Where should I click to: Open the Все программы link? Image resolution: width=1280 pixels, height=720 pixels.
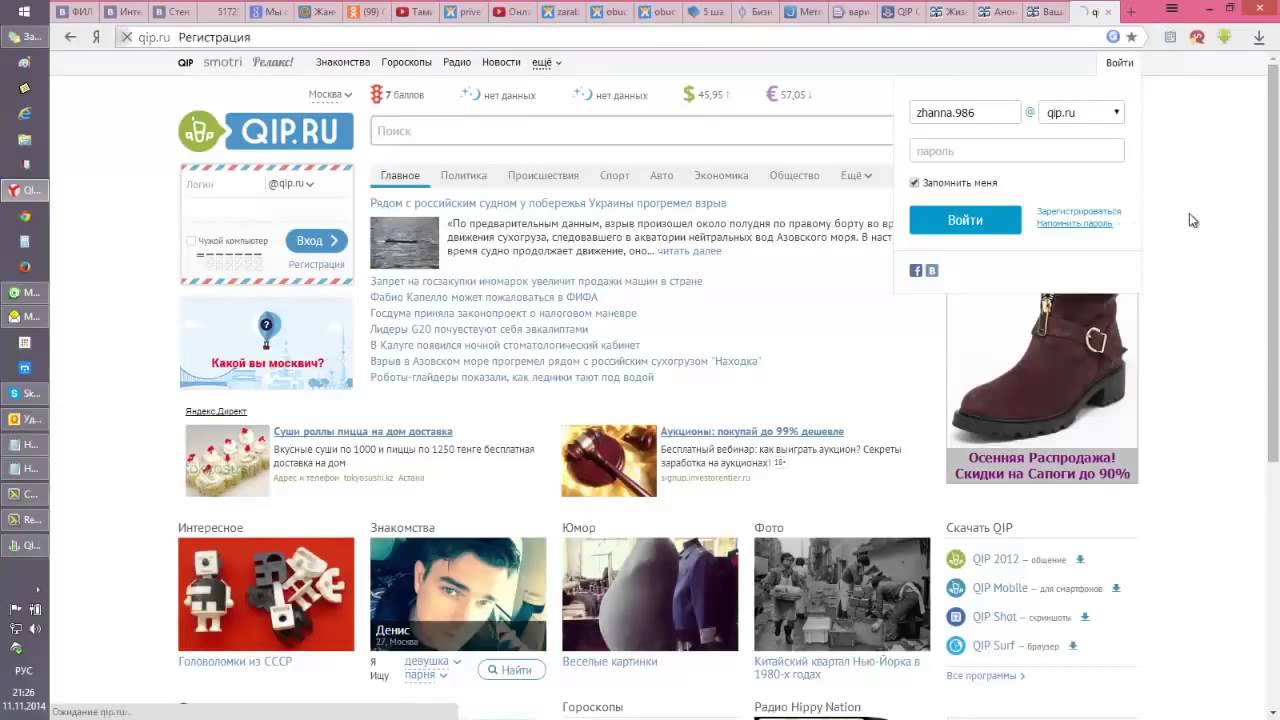pyautogui.click(x=985, y=676)
